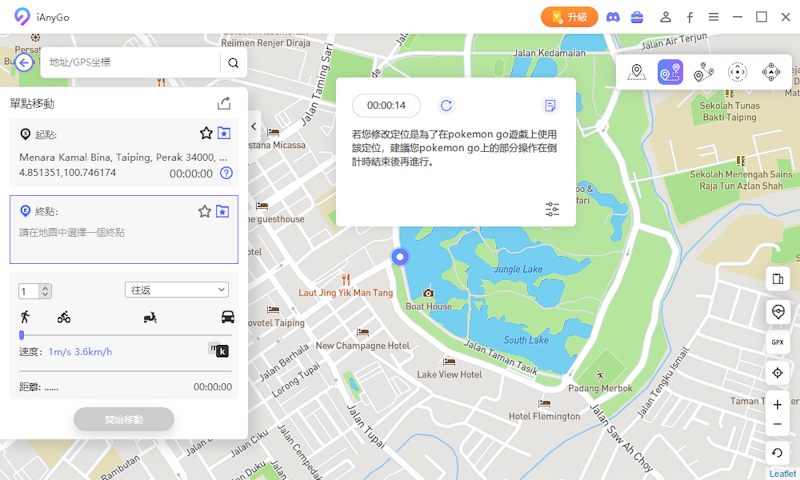Click the GPX import button
Screen dimensions: 800x480
778,342
